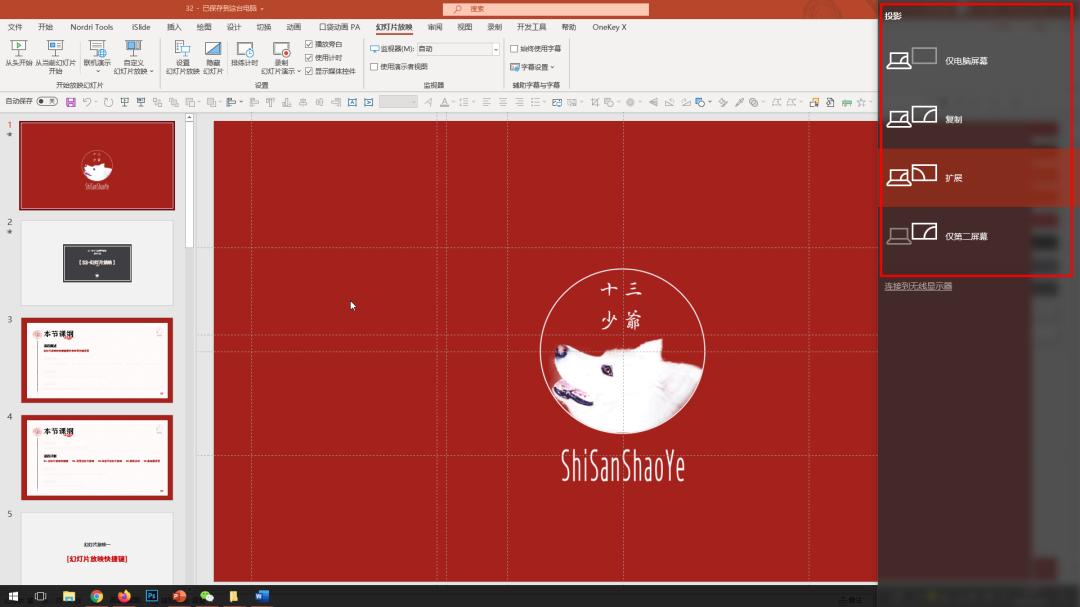This screenshot has height=607, width=1080.
Task: Open the iSlide ribbon tab
Action: coord(141,27)
